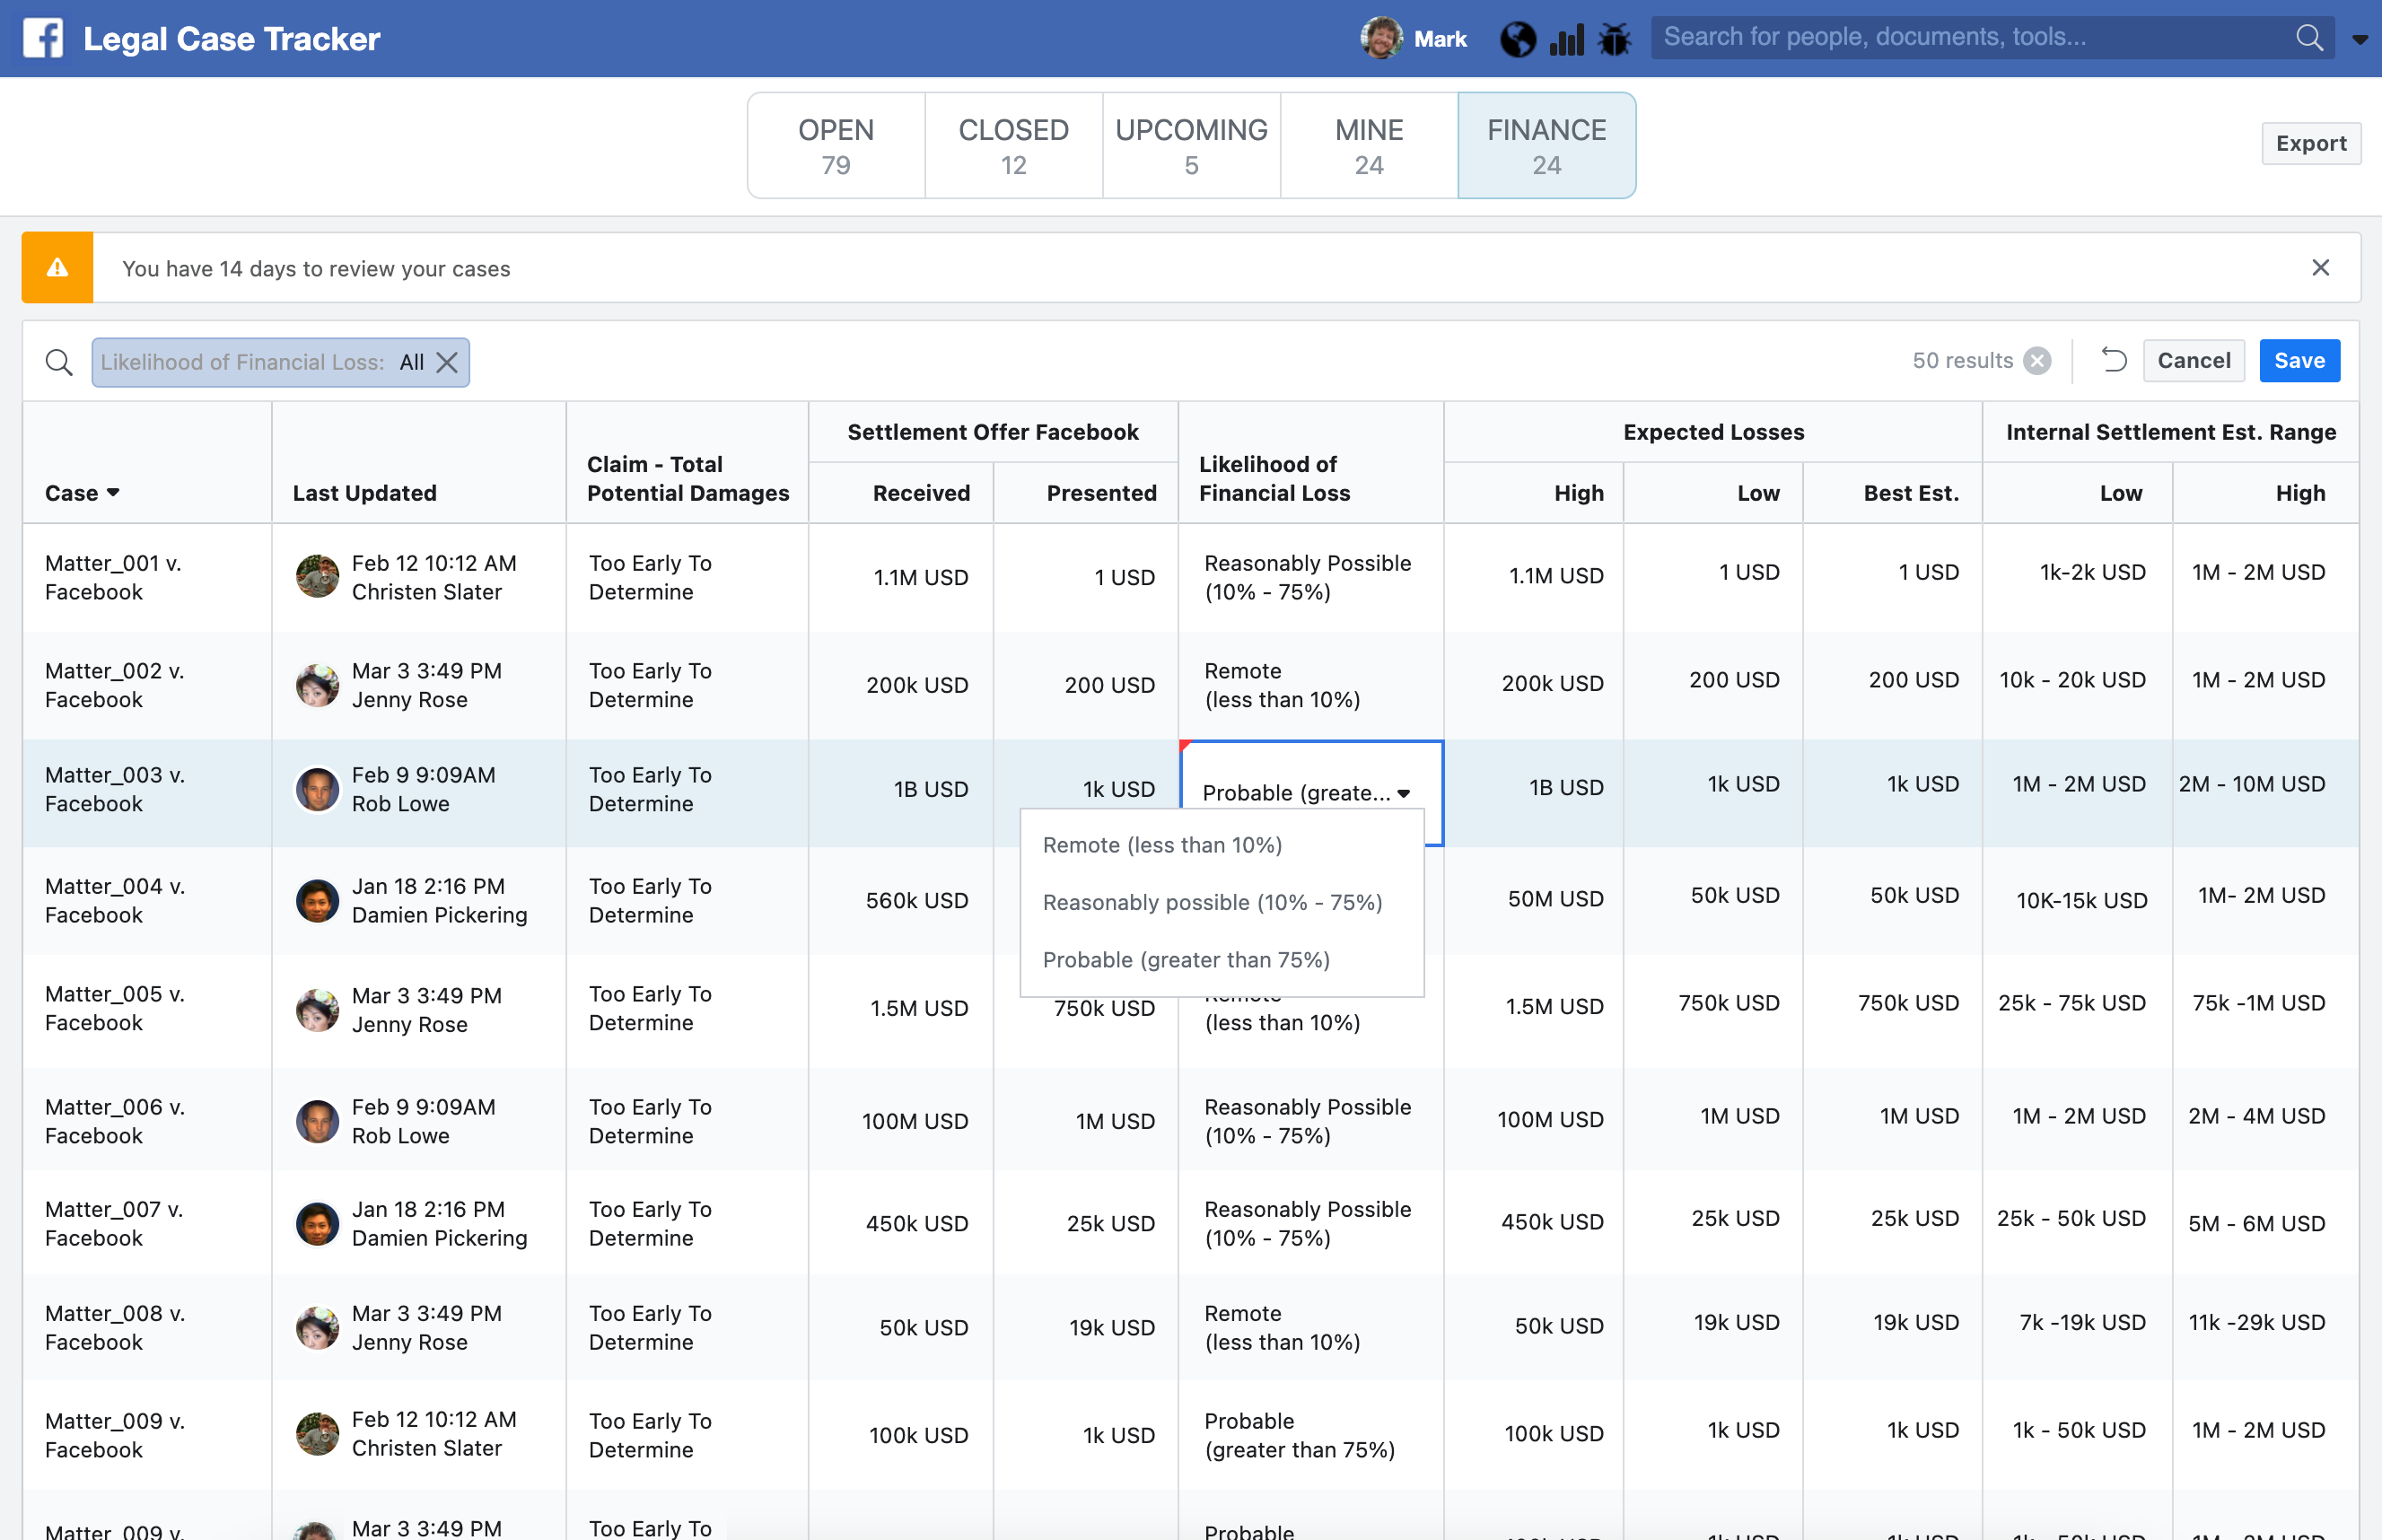The image size is (2382, 1540).
Task: Select Remote (less than 10%) option
Action: (1162, 845)
